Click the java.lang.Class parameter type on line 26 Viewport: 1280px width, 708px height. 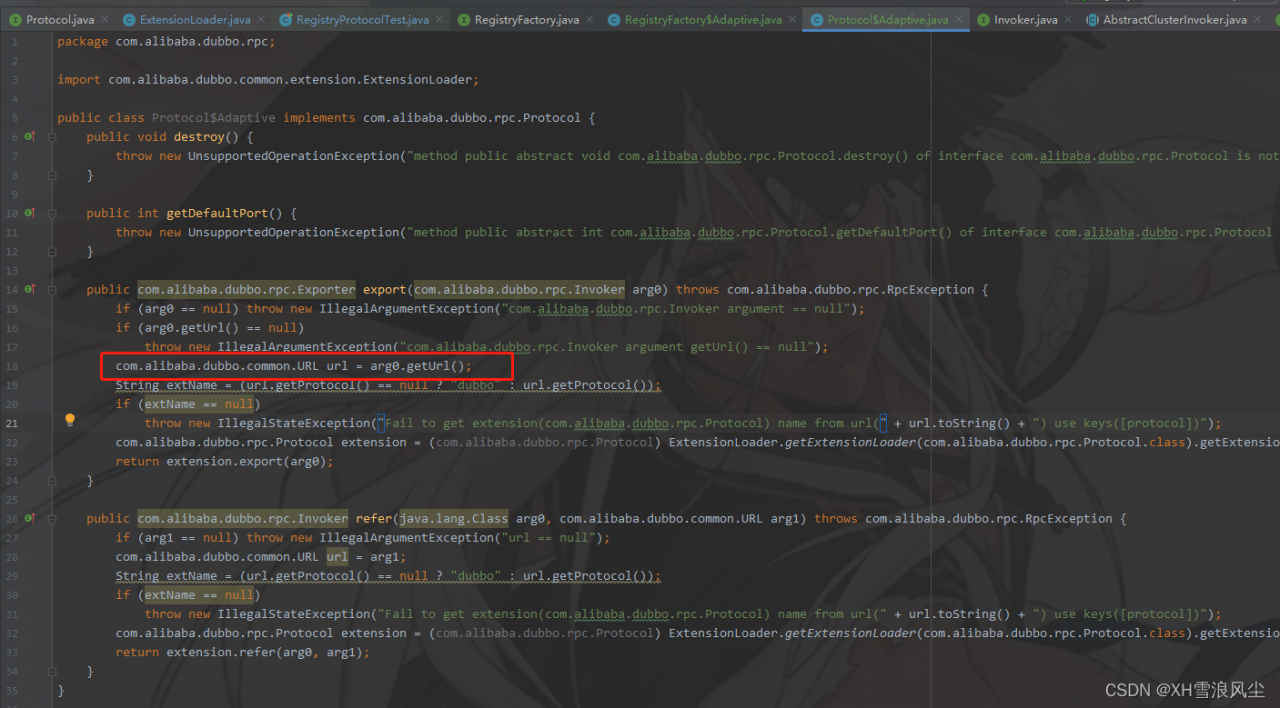coord(454,519)
